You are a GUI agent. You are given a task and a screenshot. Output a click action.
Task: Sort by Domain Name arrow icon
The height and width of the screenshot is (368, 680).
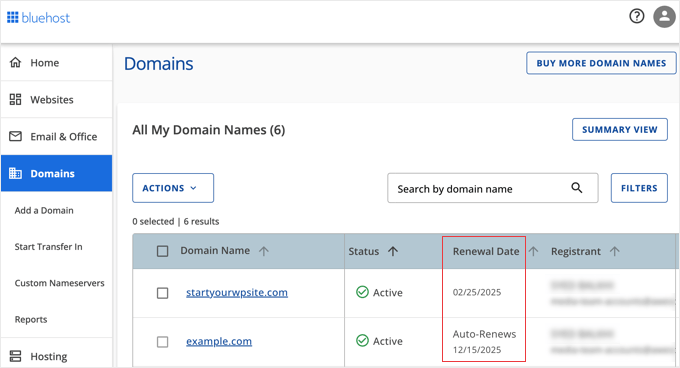pyautogui.click(x=264, y=251)
